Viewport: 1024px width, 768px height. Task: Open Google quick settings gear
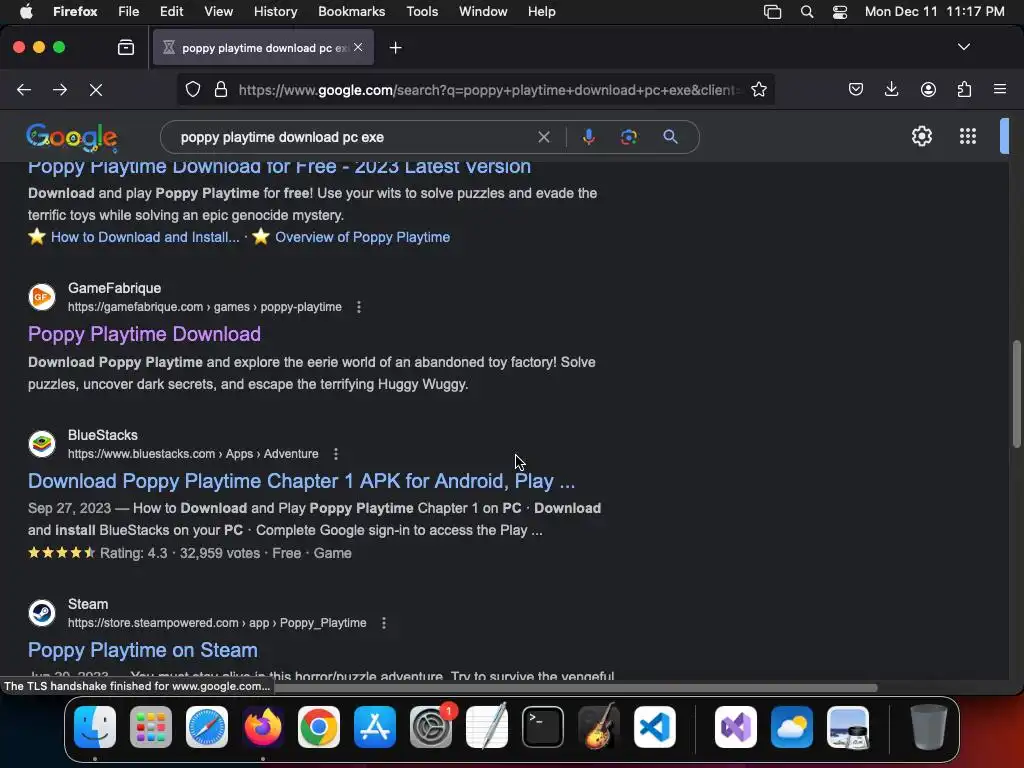click(x=921, y=136)
